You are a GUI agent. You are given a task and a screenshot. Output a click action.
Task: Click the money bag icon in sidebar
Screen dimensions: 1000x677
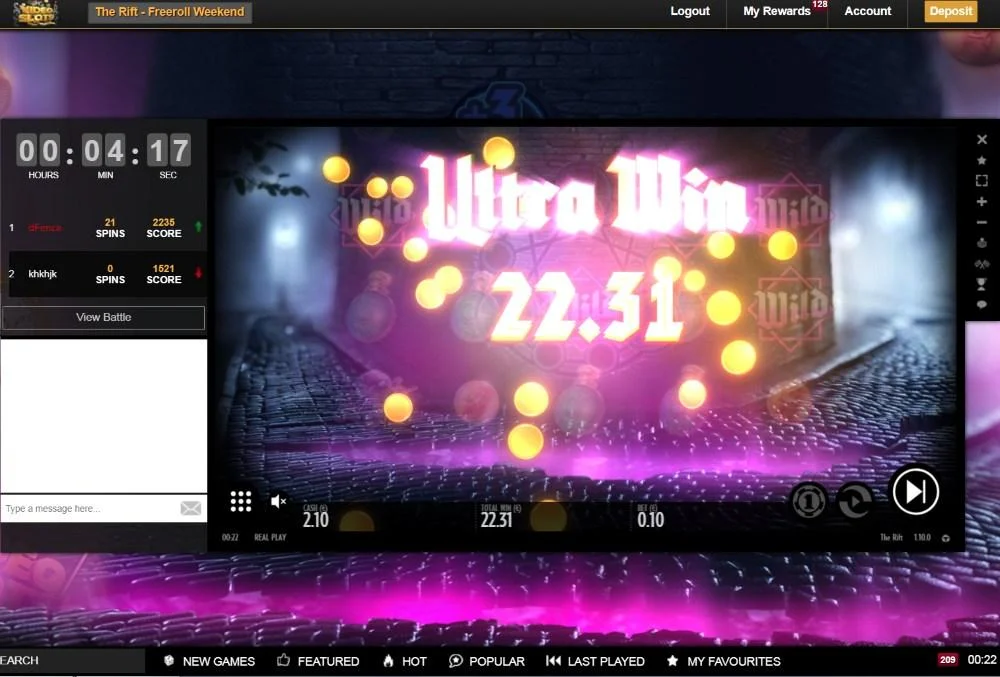982,243
